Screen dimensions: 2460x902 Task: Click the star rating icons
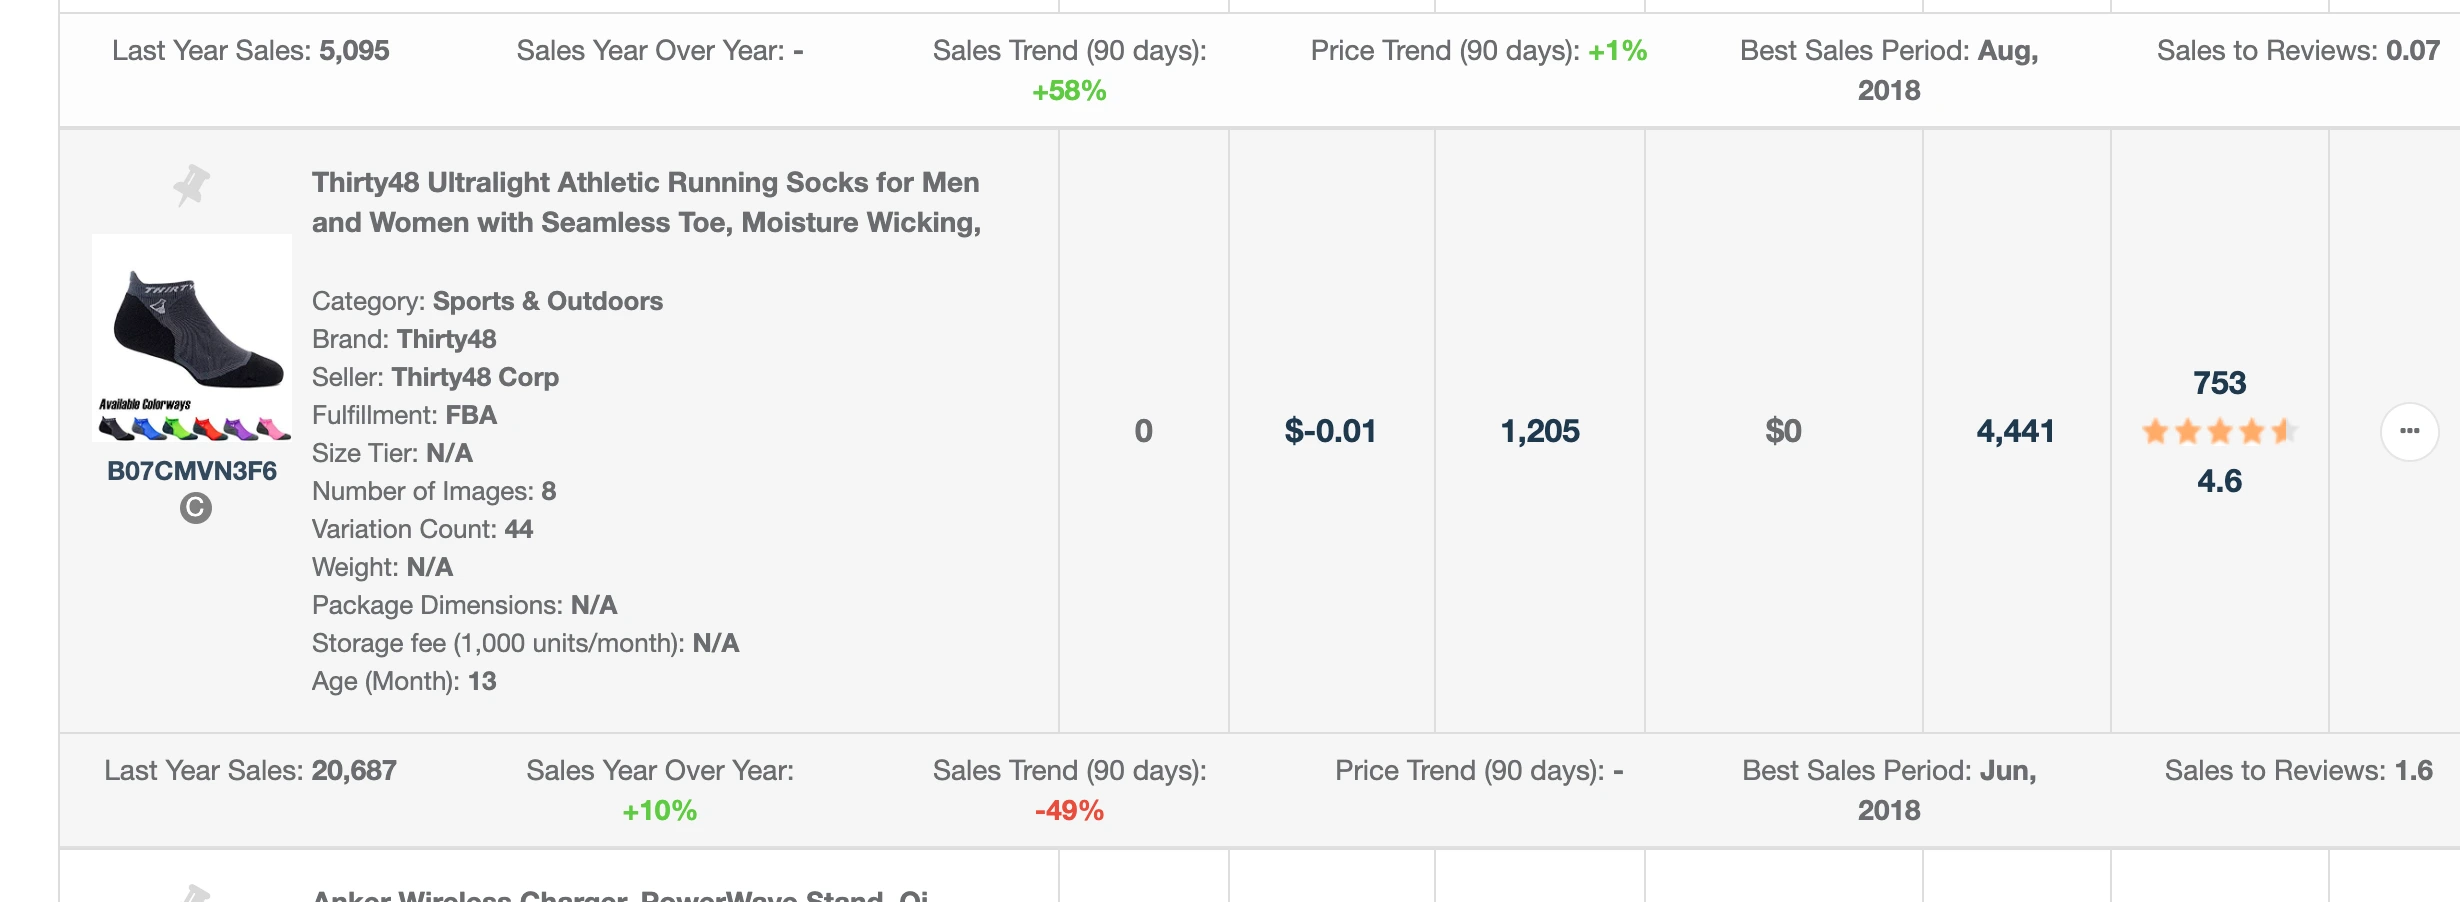point(2218,432)
